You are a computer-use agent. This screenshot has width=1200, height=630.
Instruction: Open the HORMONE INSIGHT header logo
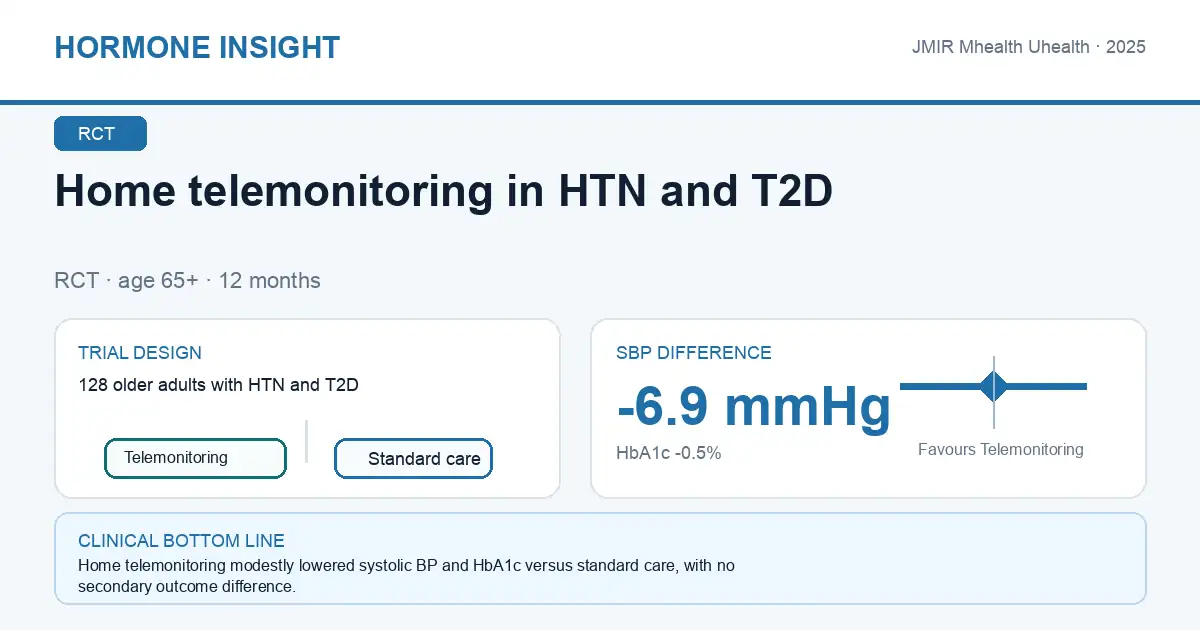[197, 47]
